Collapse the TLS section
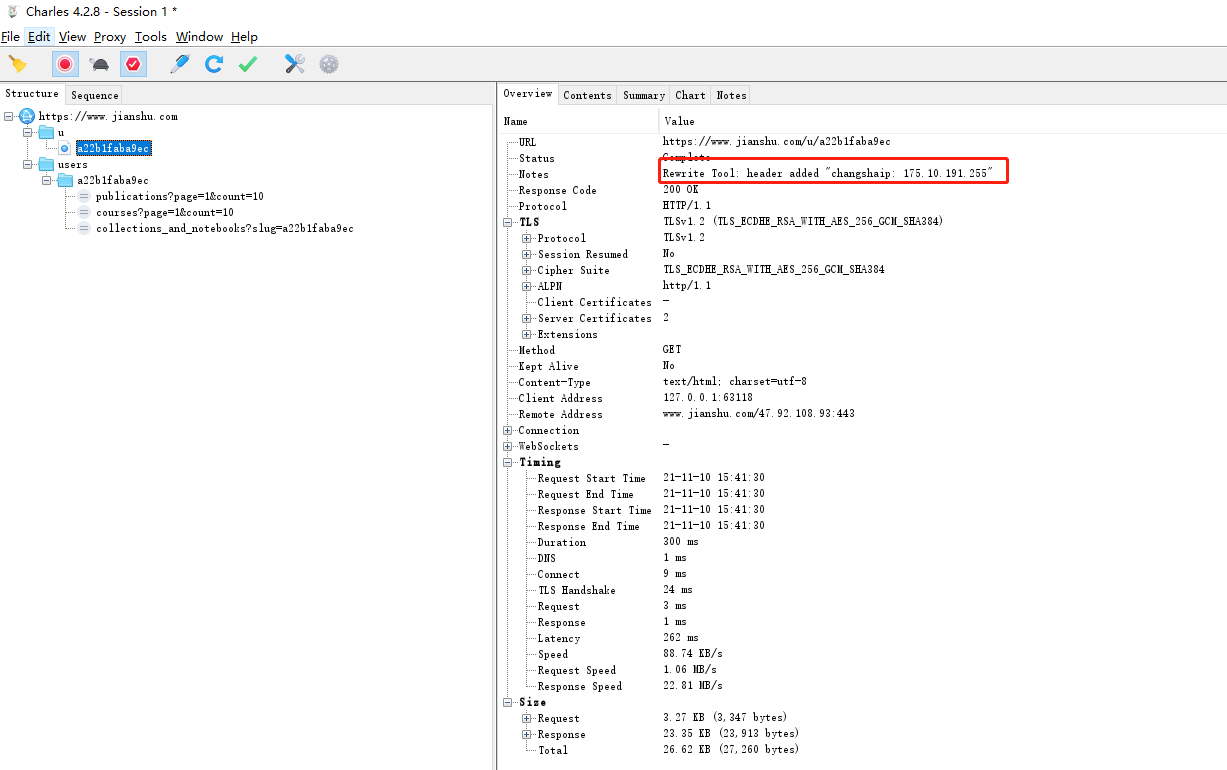Screen dimensions: 1227x770 click(508, 222)
